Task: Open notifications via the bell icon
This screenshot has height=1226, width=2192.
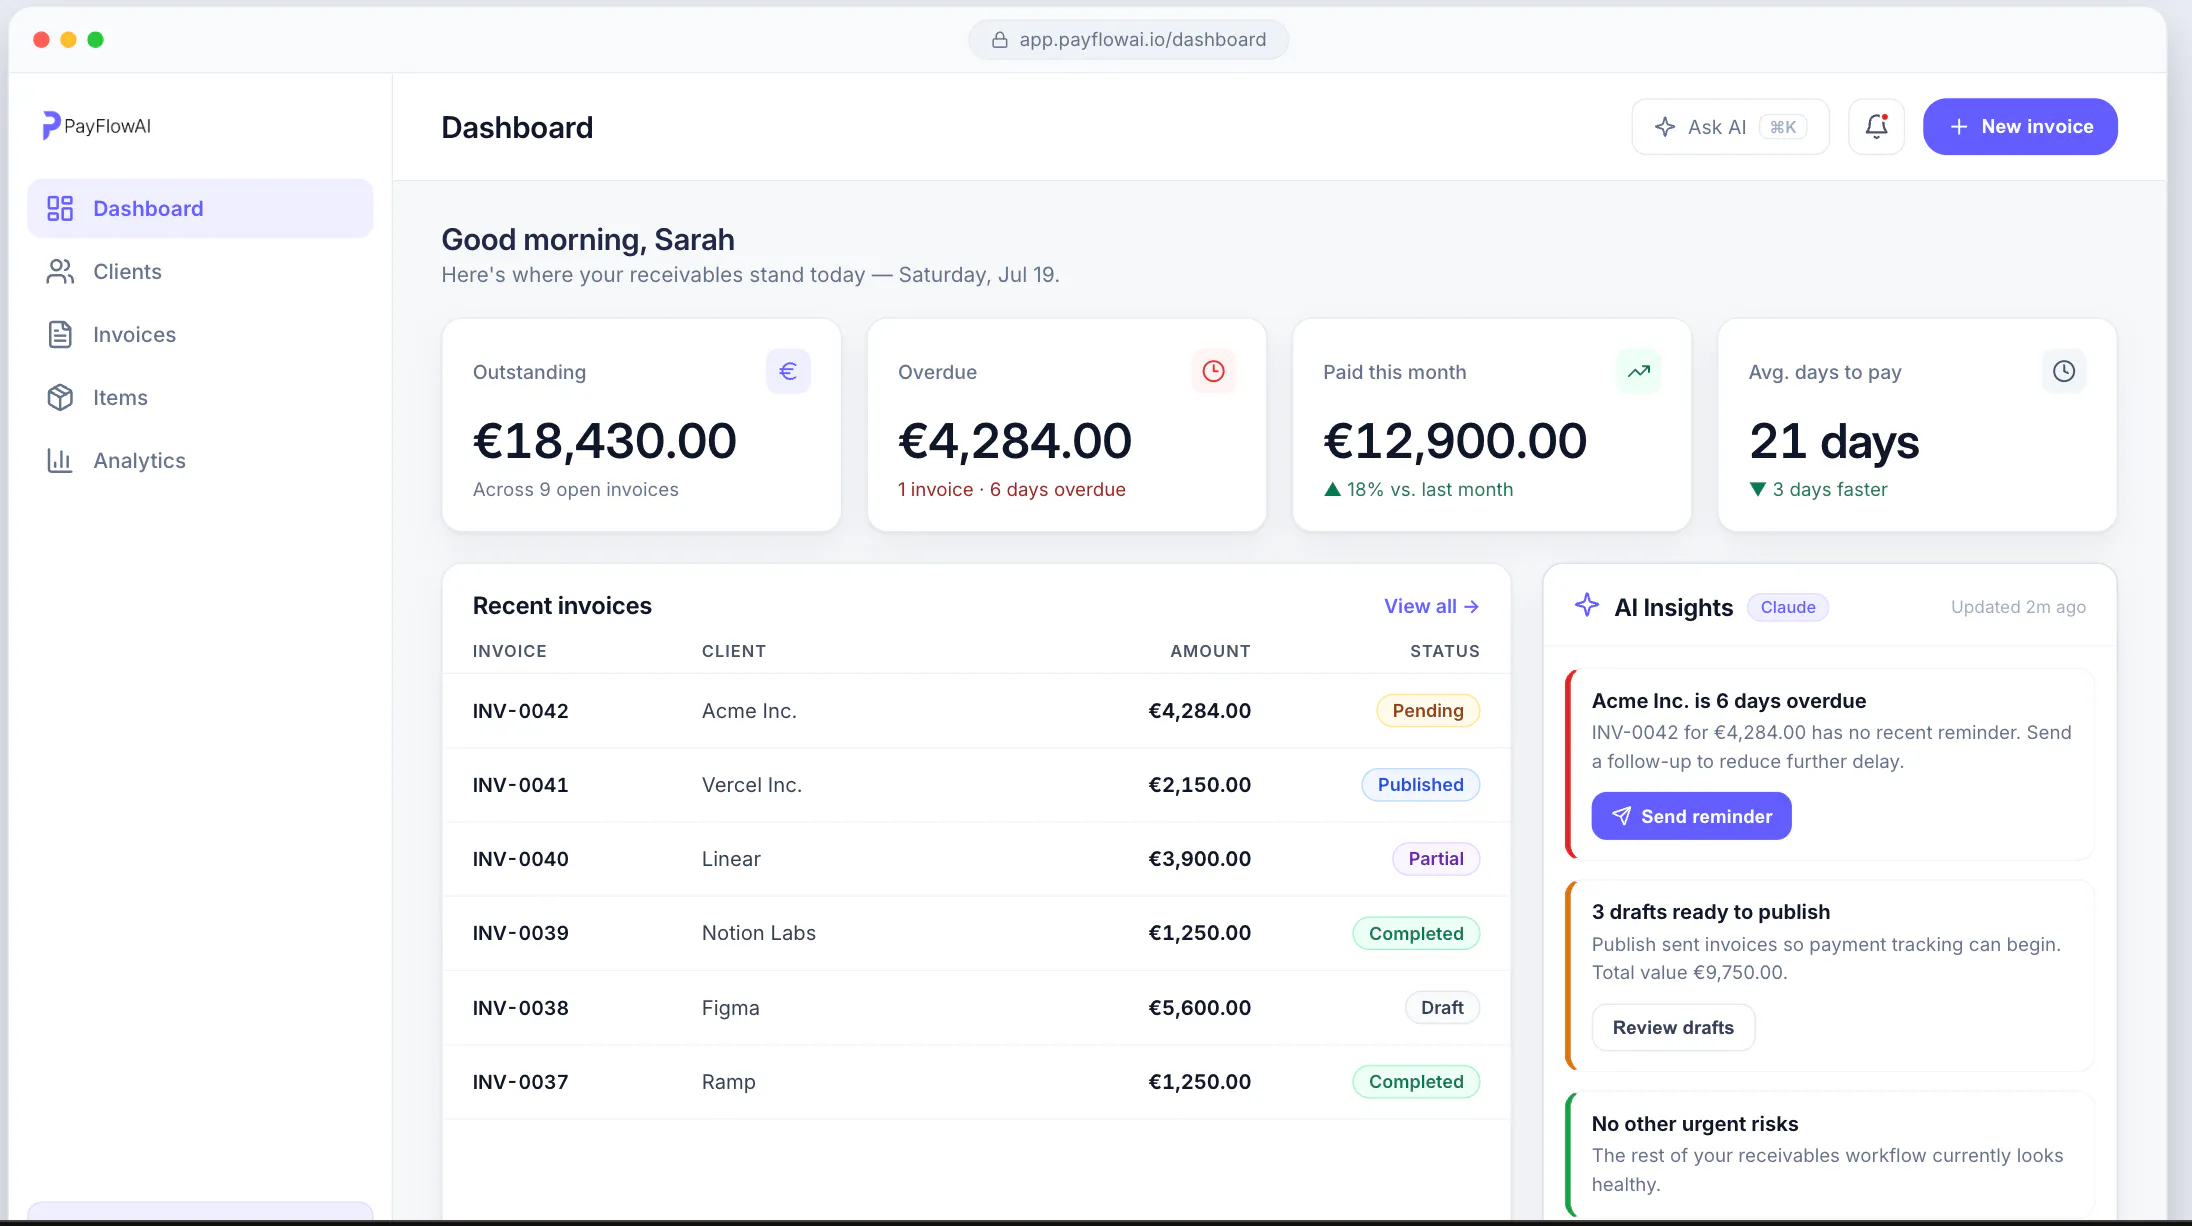Action: 1876,127
